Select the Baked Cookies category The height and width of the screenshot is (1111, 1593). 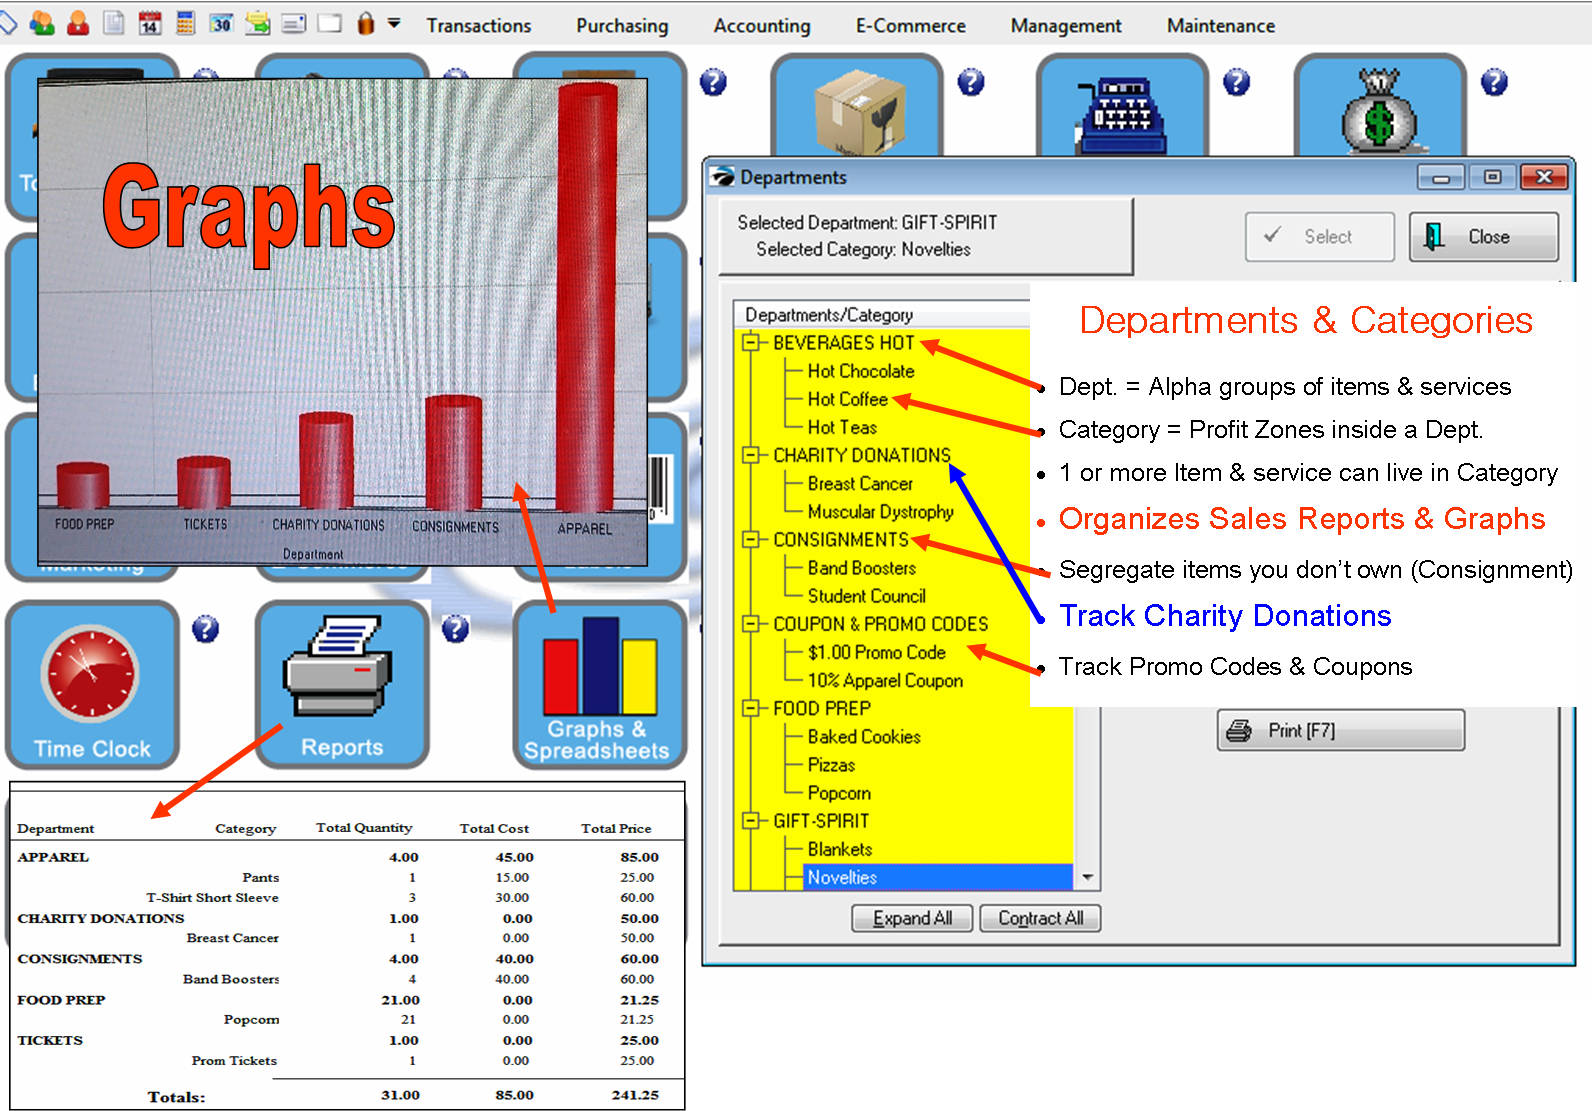[x=864, y=737]
